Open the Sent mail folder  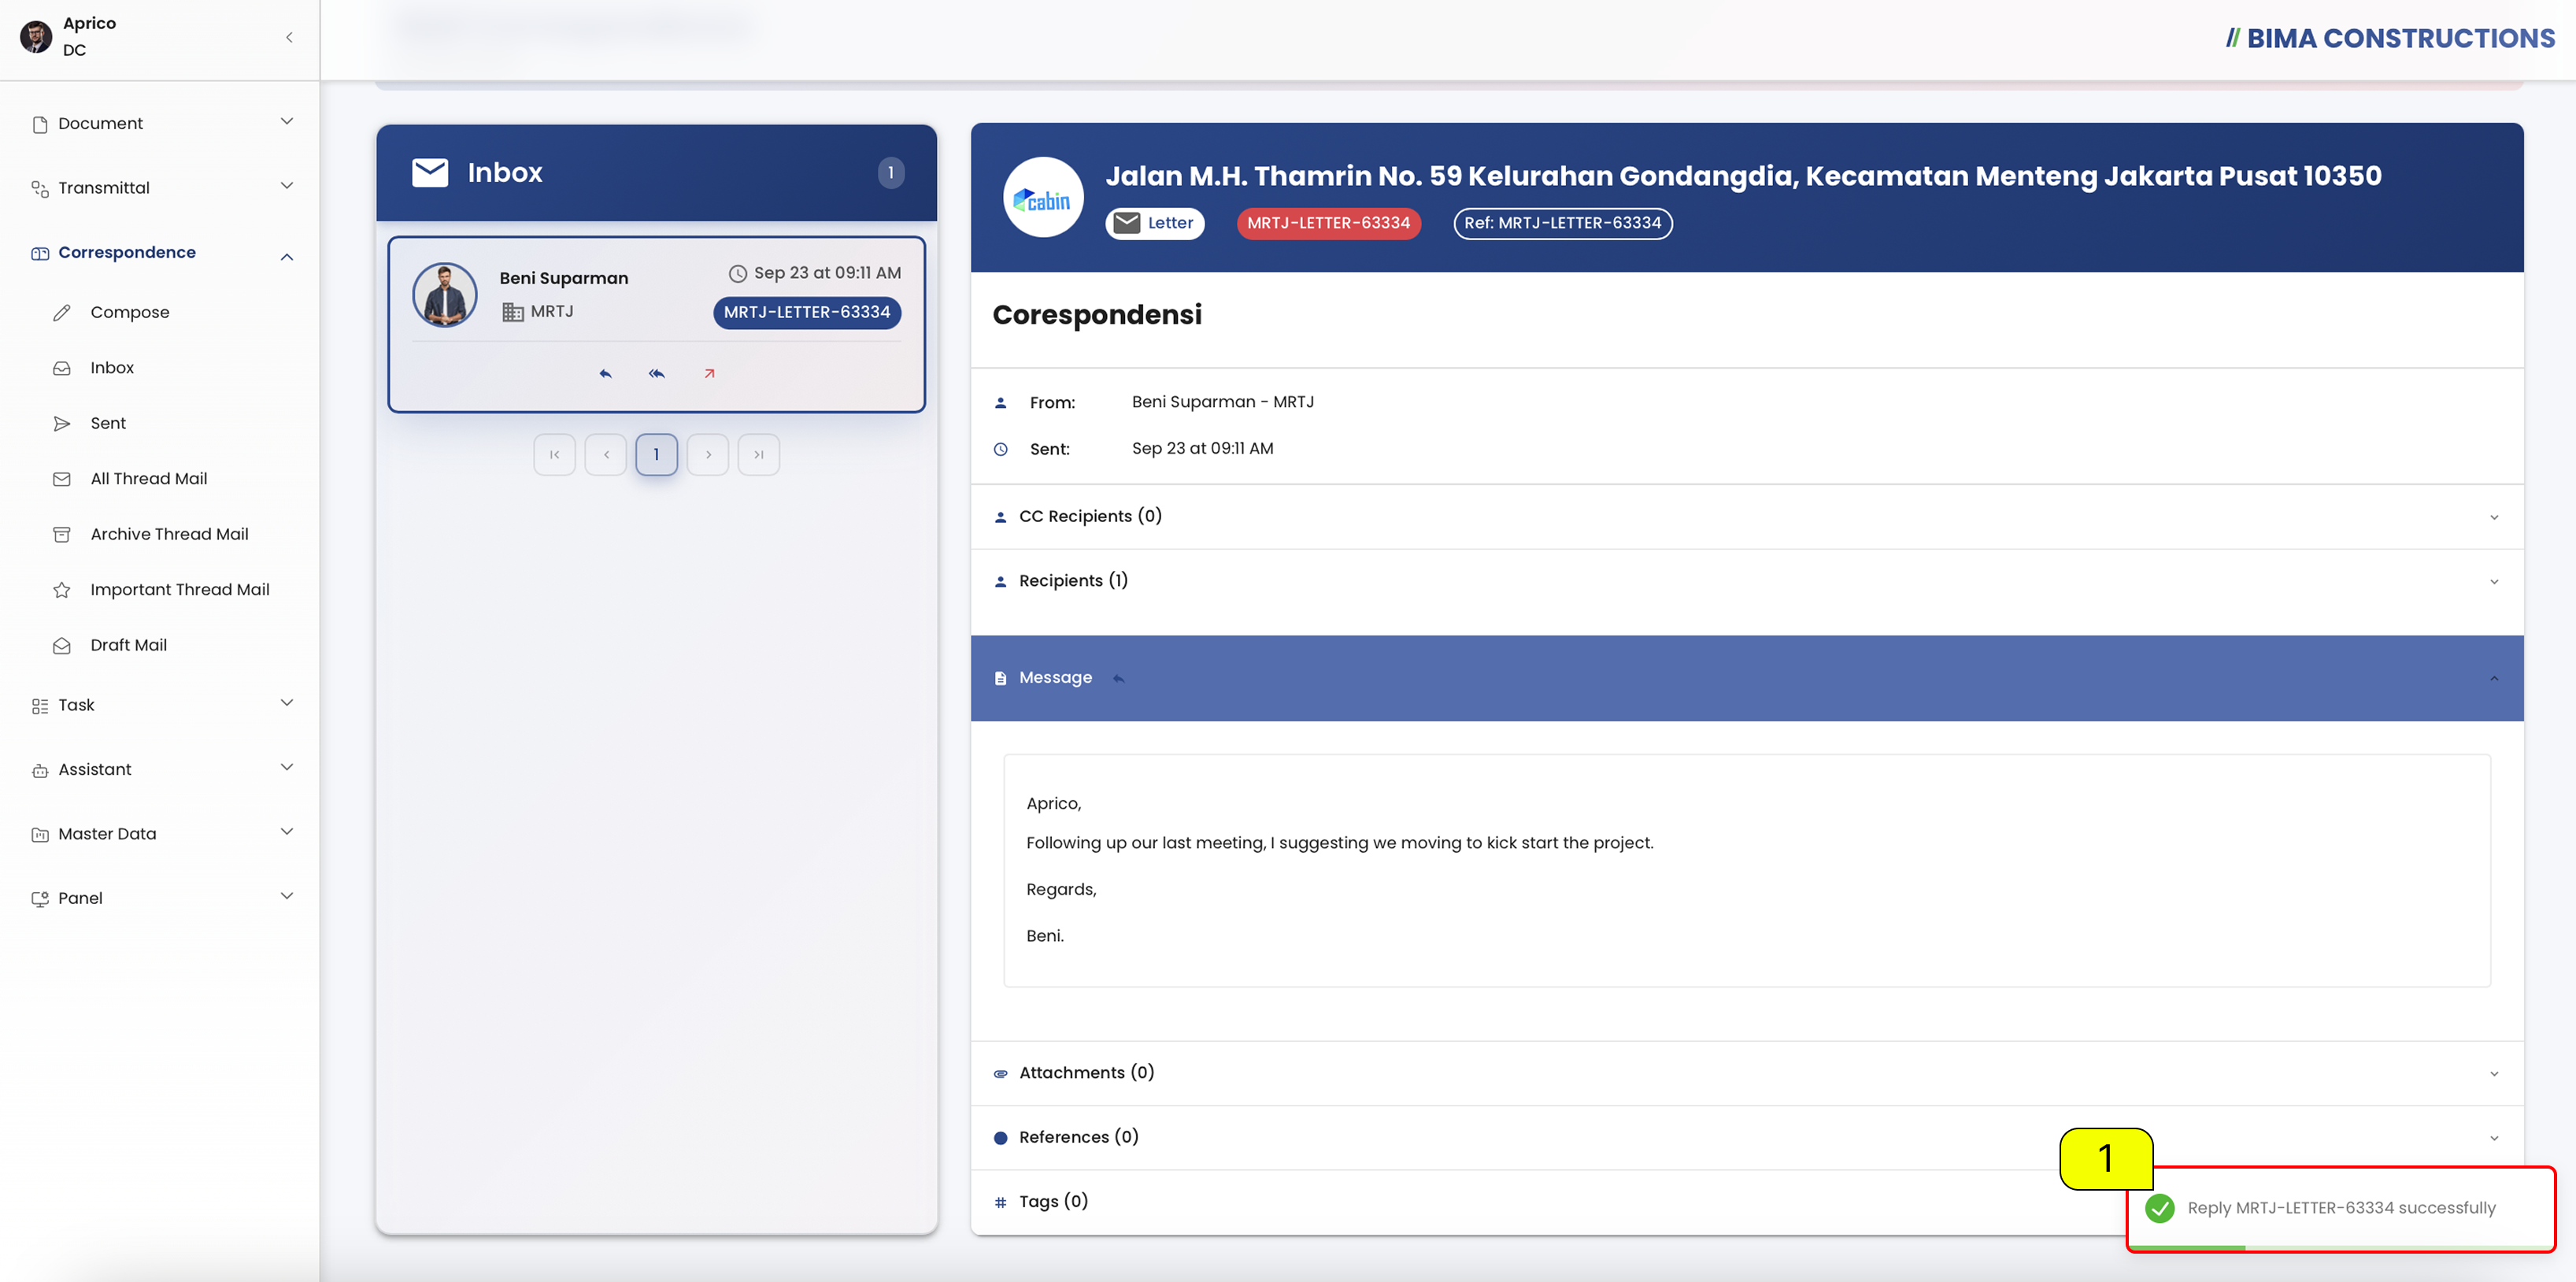[x=108, y=423]
